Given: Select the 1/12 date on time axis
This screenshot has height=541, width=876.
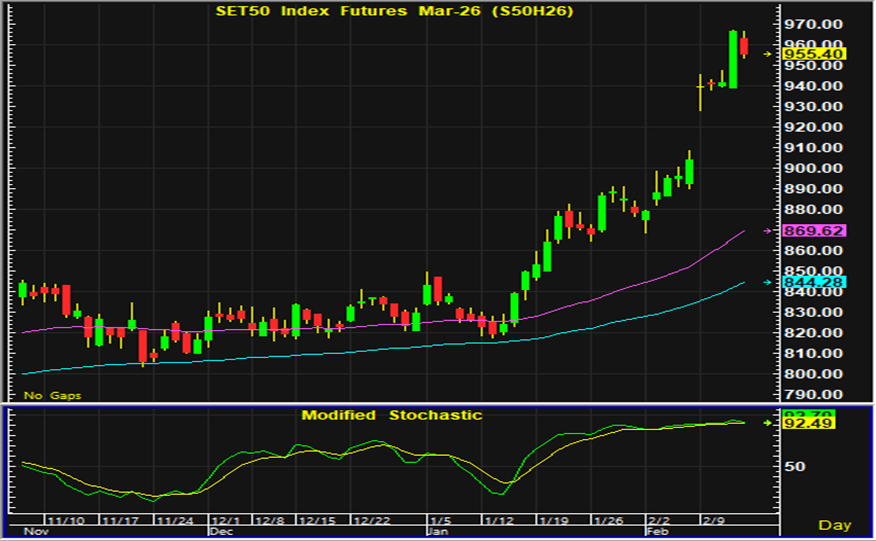Looking at the screenshot, I should (498, 522).
